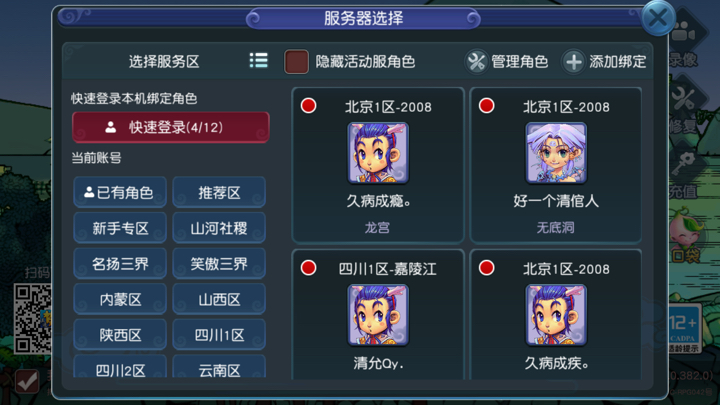Expand the 山河社稷 server group
Viewport: 720px width, 405px height.
tap(219, 228)
